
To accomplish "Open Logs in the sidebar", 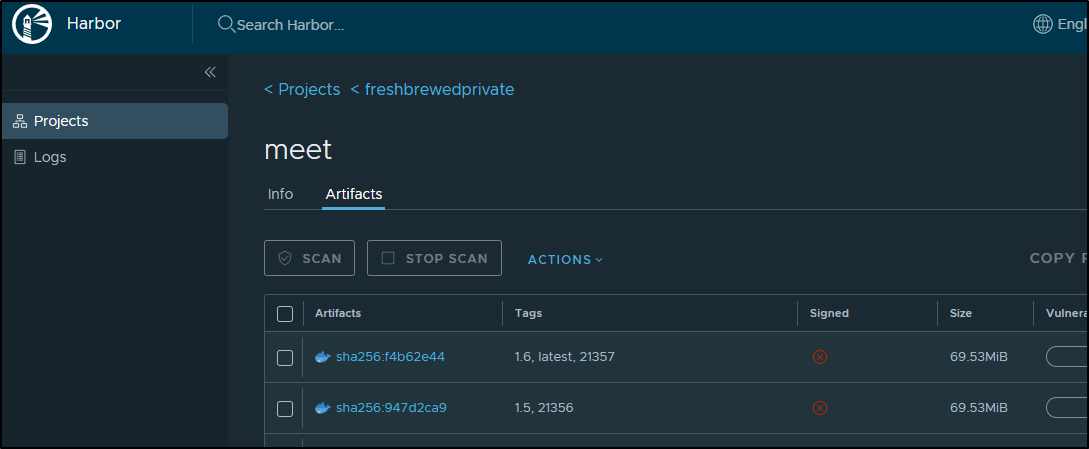I will 115,157.
